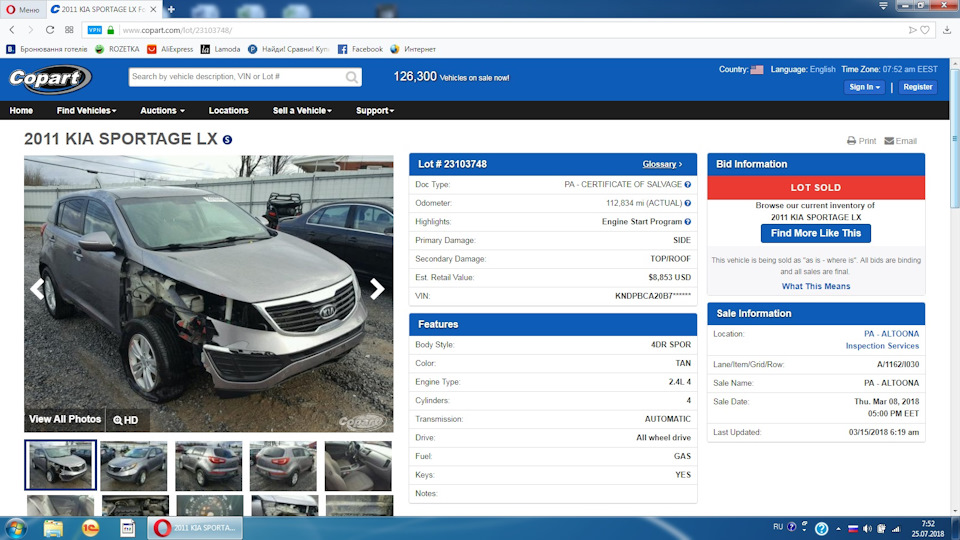Go to the Home menu item
Viewport: 960px width, 540px height.
21,111
